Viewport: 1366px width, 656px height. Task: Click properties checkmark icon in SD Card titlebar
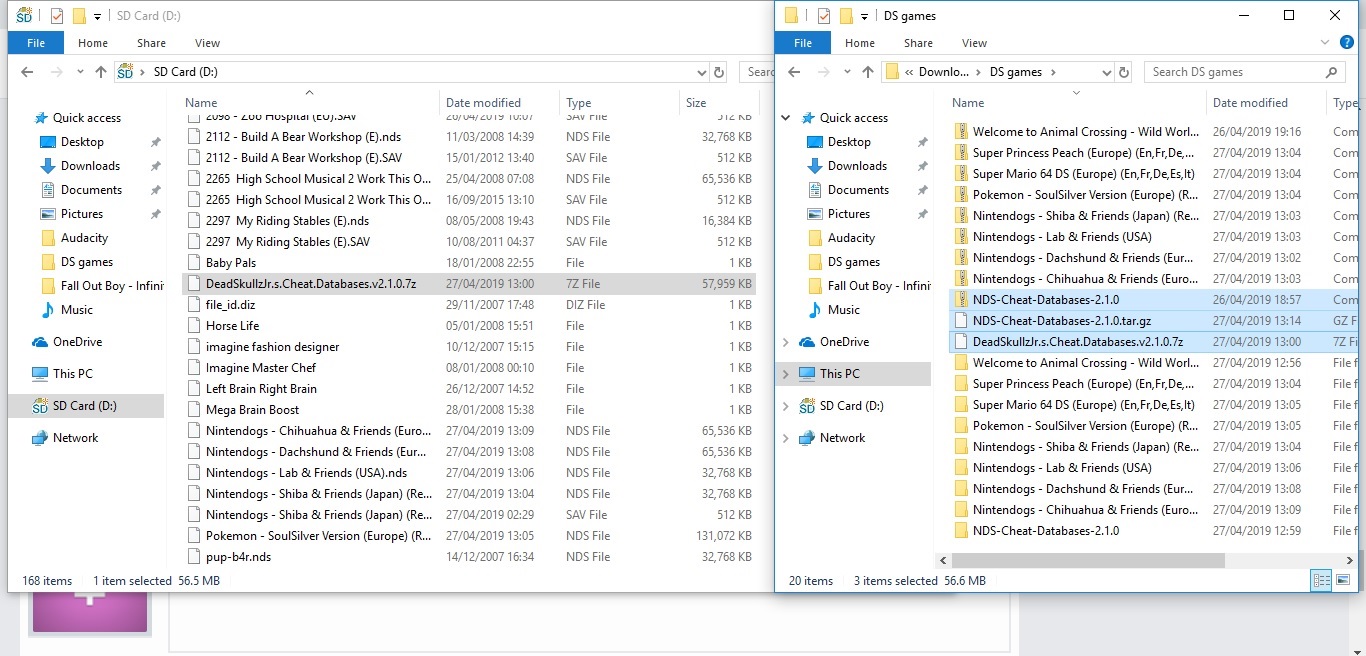(x=57, y=16)
